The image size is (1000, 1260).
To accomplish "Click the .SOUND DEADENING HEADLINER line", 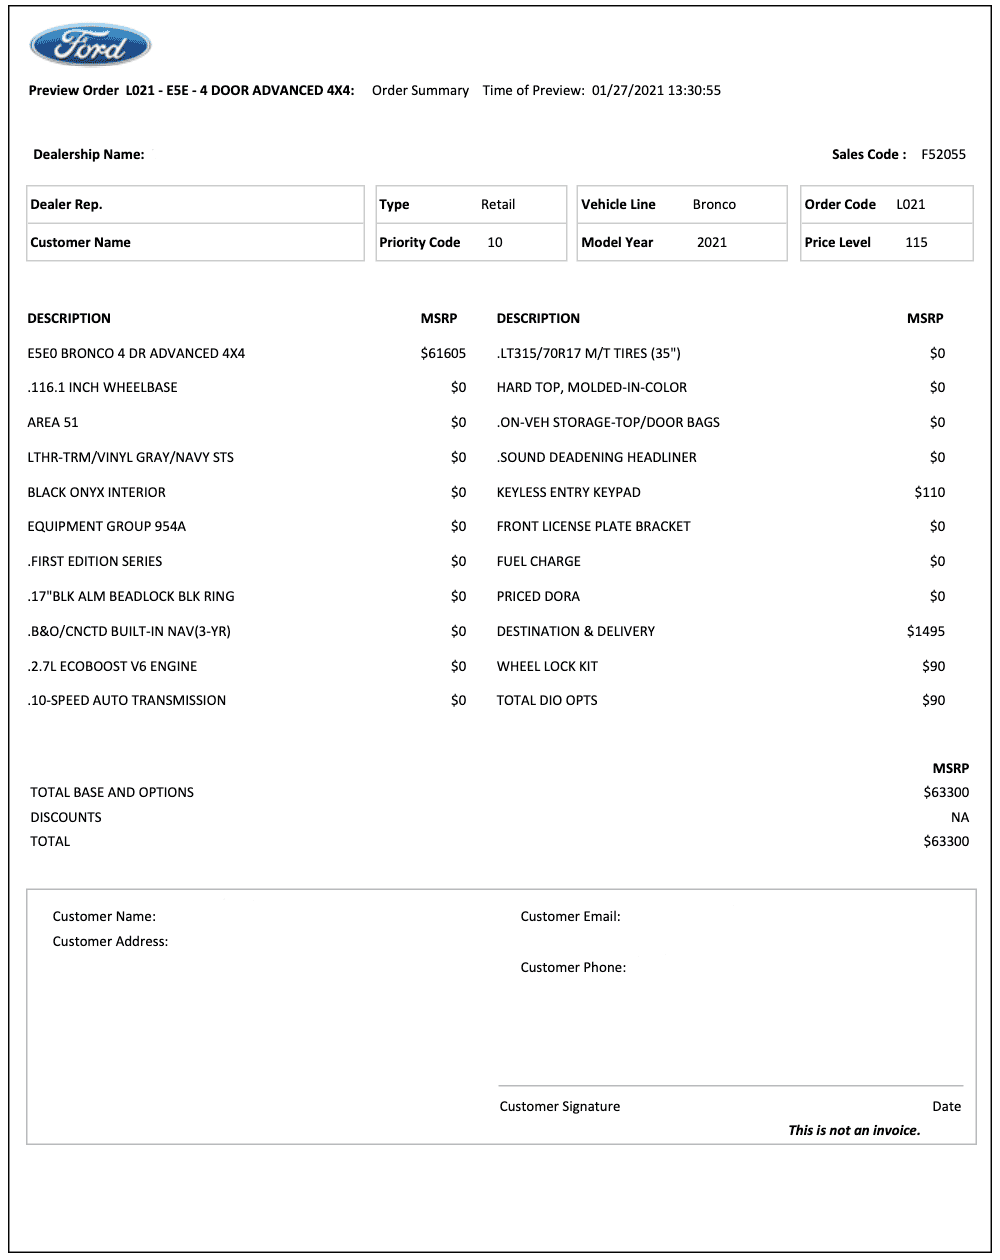I will point(597,457).
